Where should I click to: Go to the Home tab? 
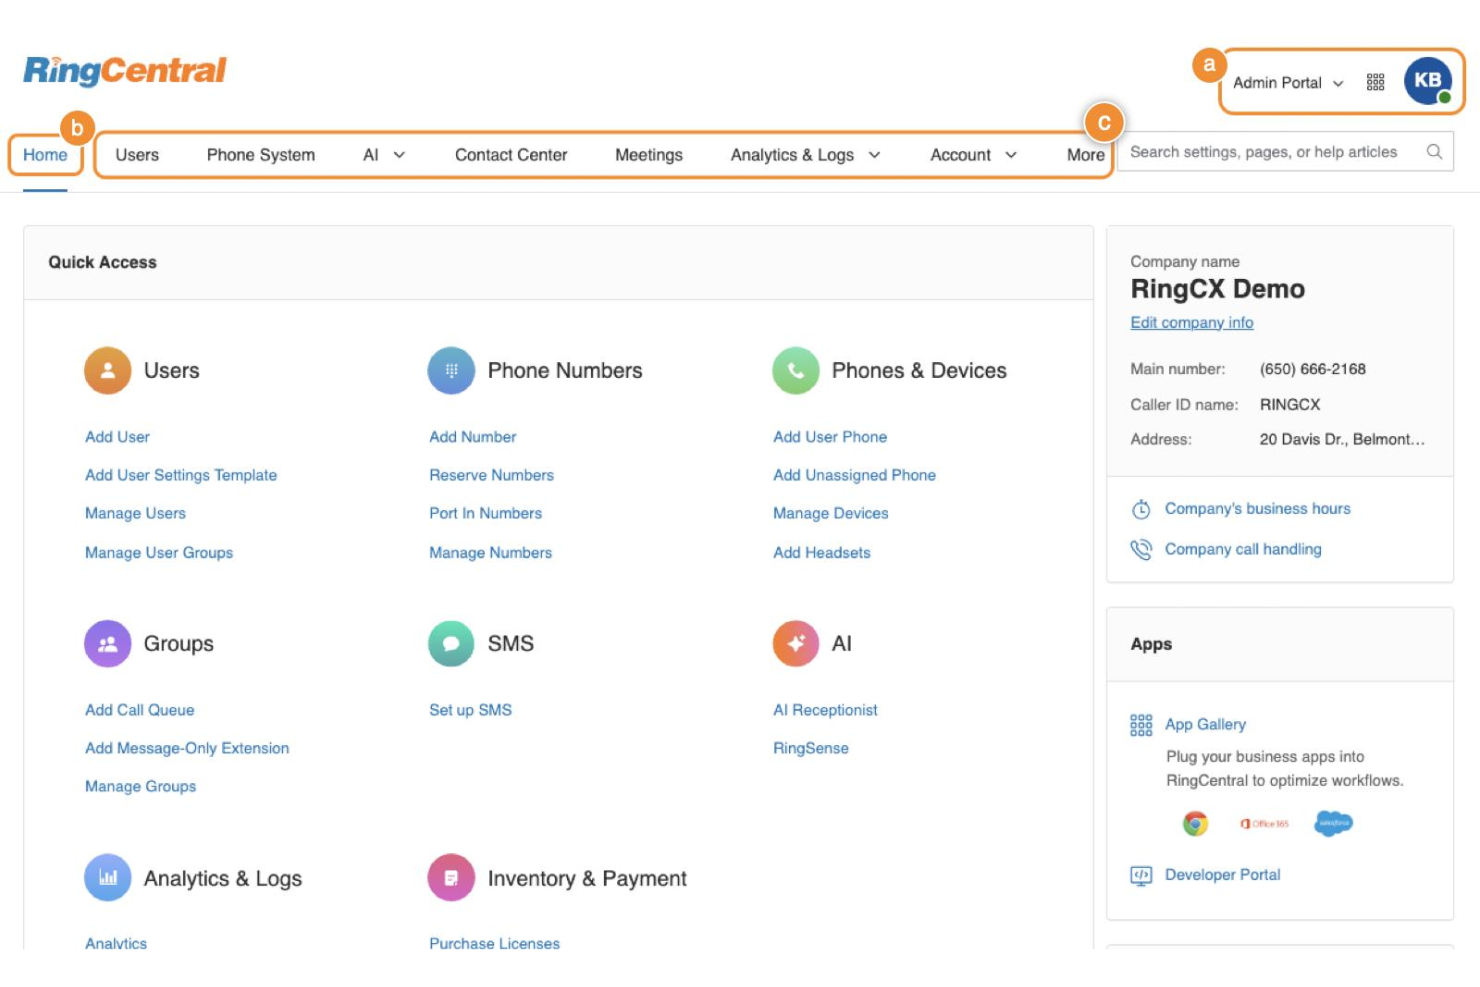tap(45, 155)
